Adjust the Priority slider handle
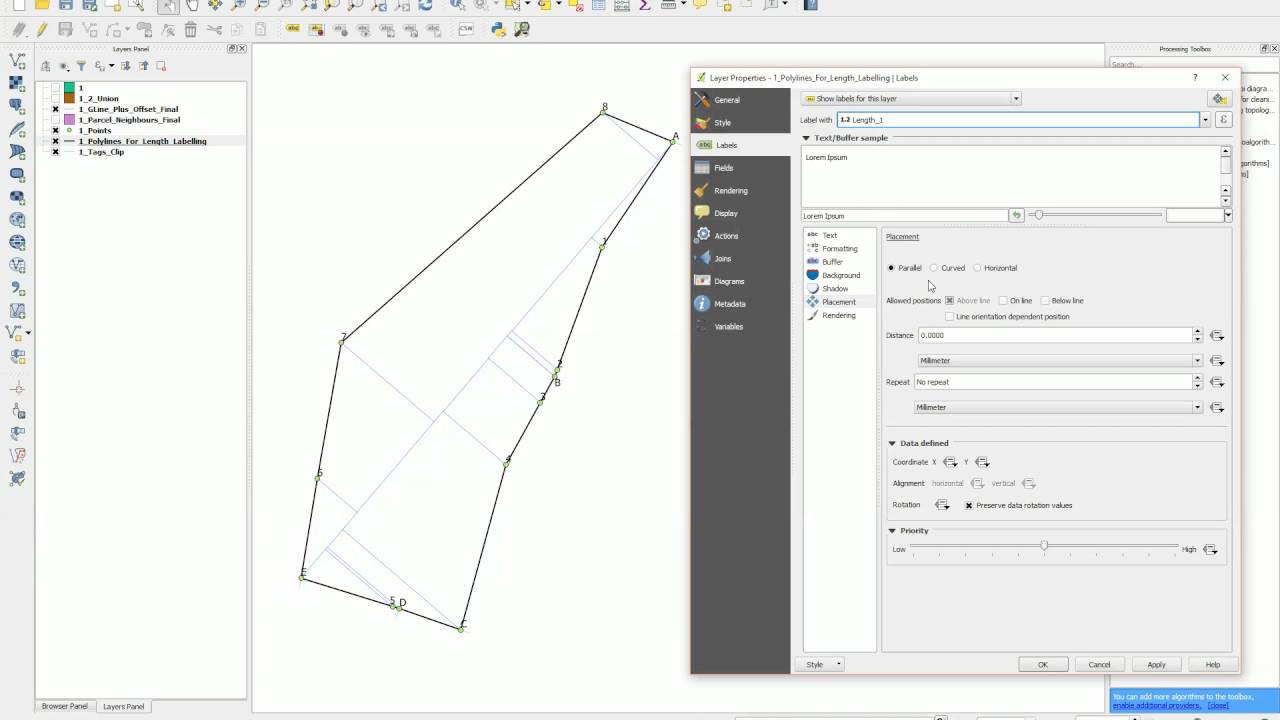This screenshot has width=1280, height=720. pyautogui.click(x=1044, y=546)
